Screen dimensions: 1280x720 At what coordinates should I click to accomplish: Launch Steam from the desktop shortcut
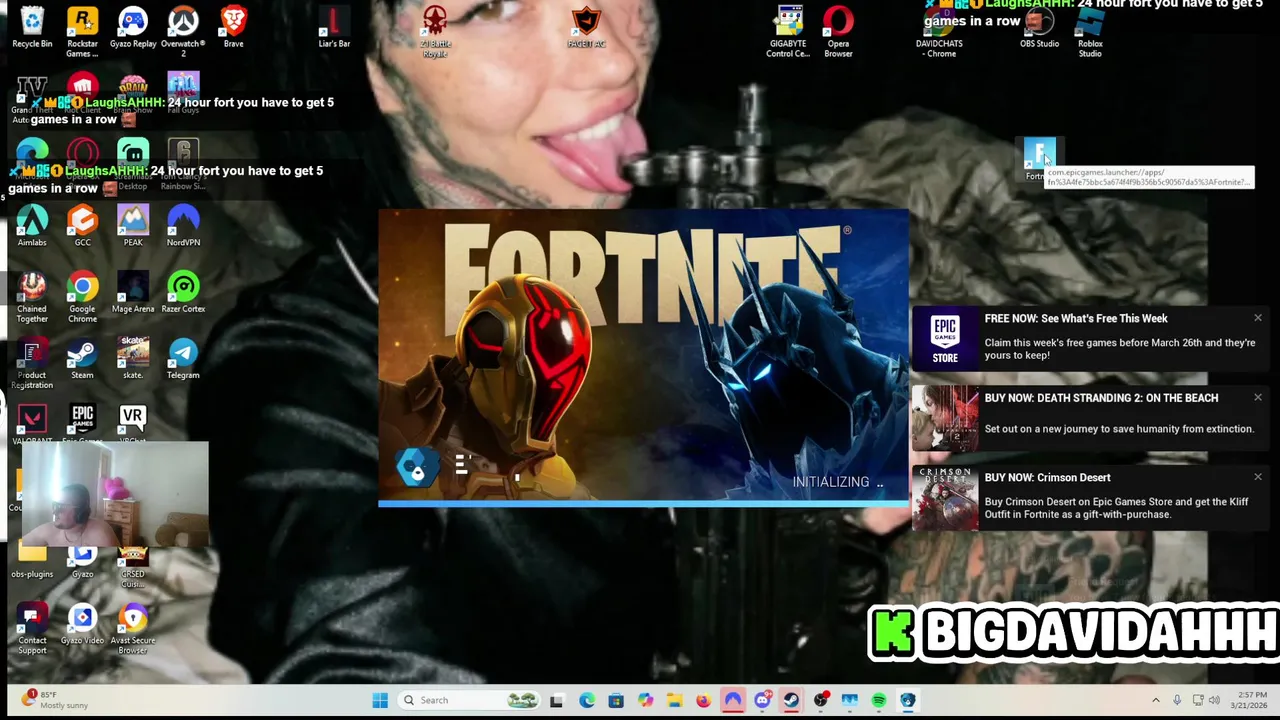tap(82, 359)
